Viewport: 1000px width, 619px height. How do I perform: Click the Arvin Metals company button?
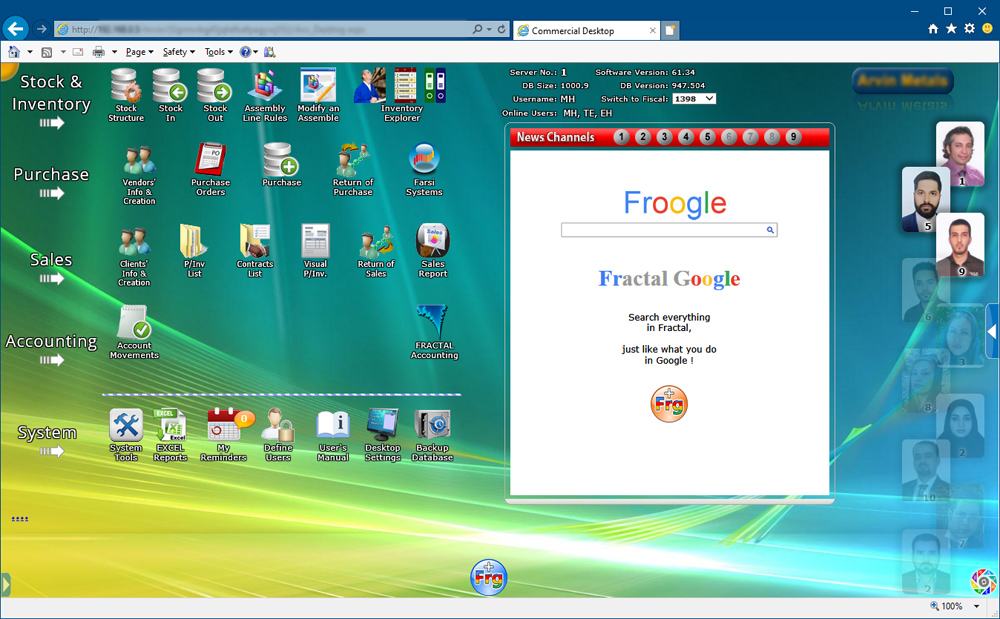click(903, 80)
